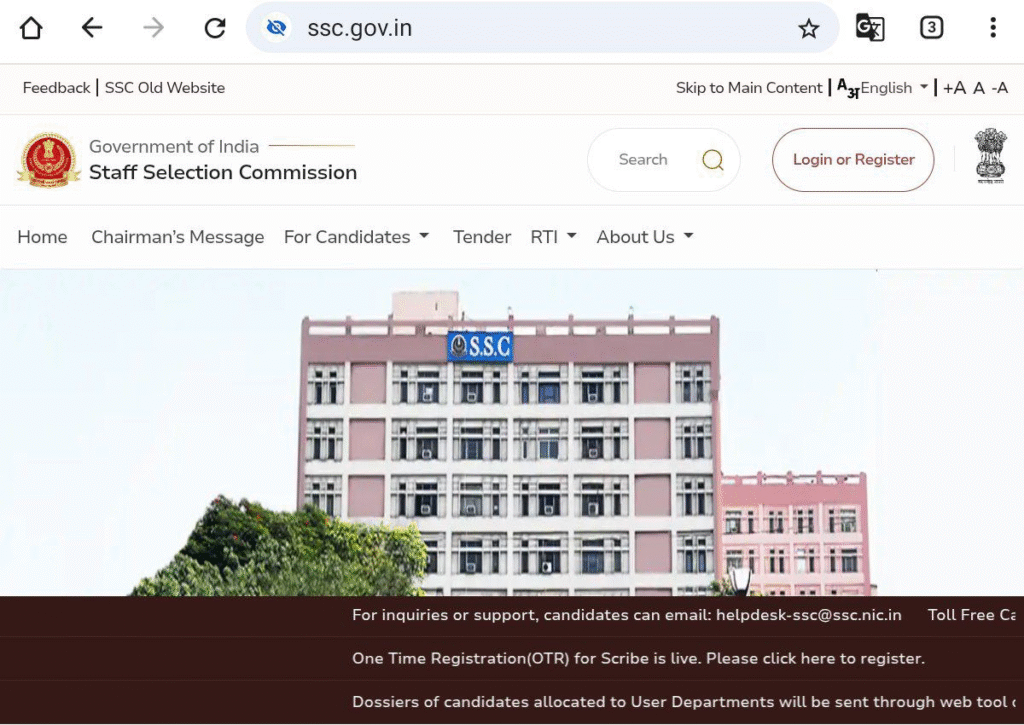Expand the For Candidates menu
1024x725 pixels.
[x=357, y=236]
